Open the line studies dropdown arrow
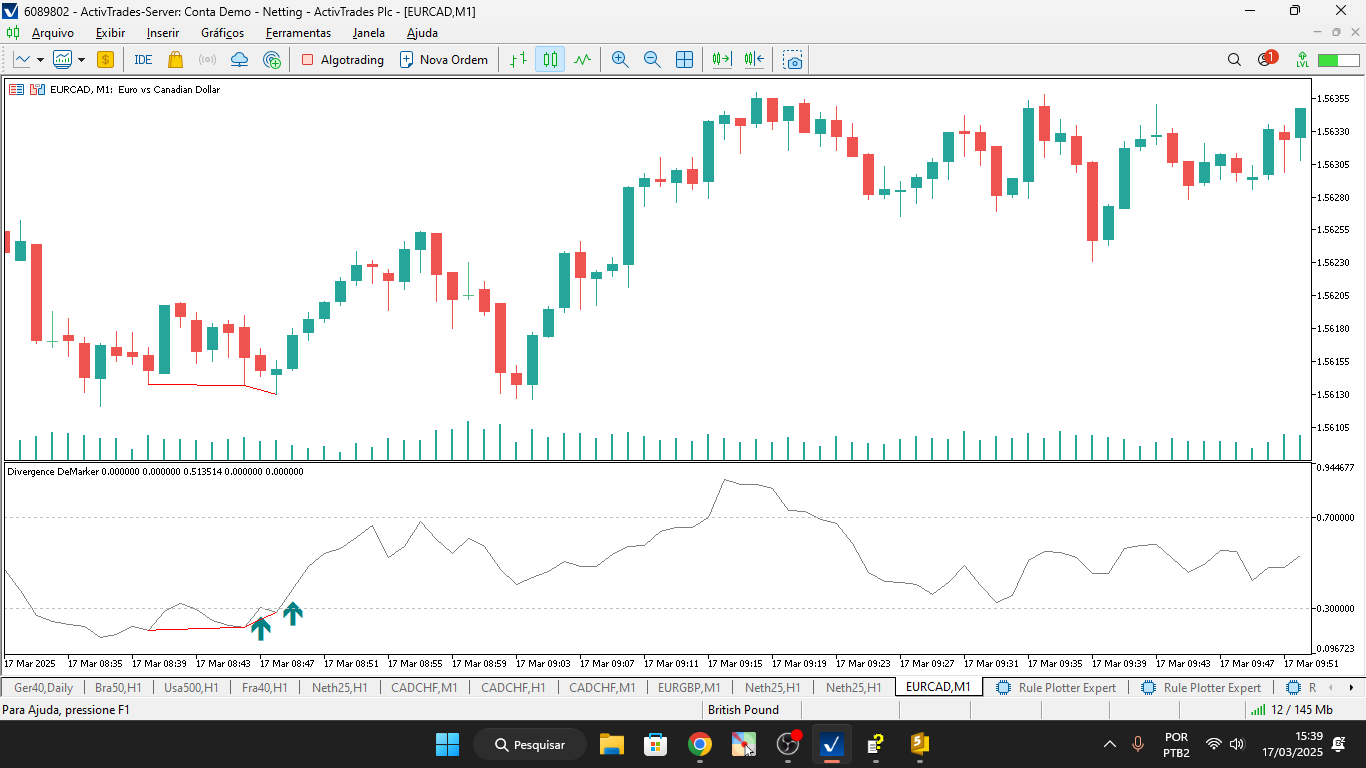Image resolution: width=1366 pixels, height=768 pixels. click(39, 59)
